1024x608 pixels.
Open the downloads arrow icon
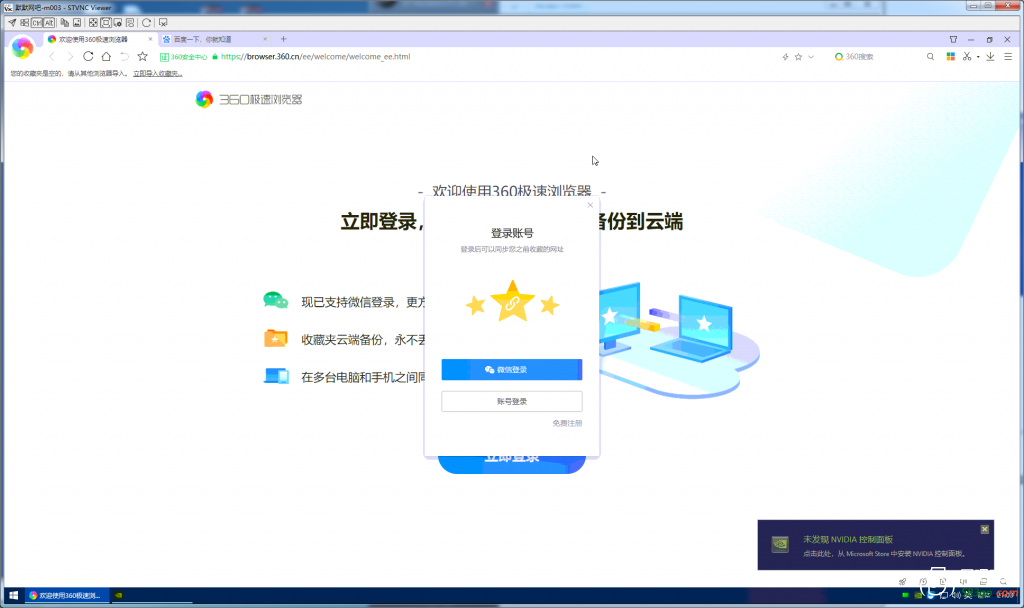pyautogui.click(x=991, y=57)
